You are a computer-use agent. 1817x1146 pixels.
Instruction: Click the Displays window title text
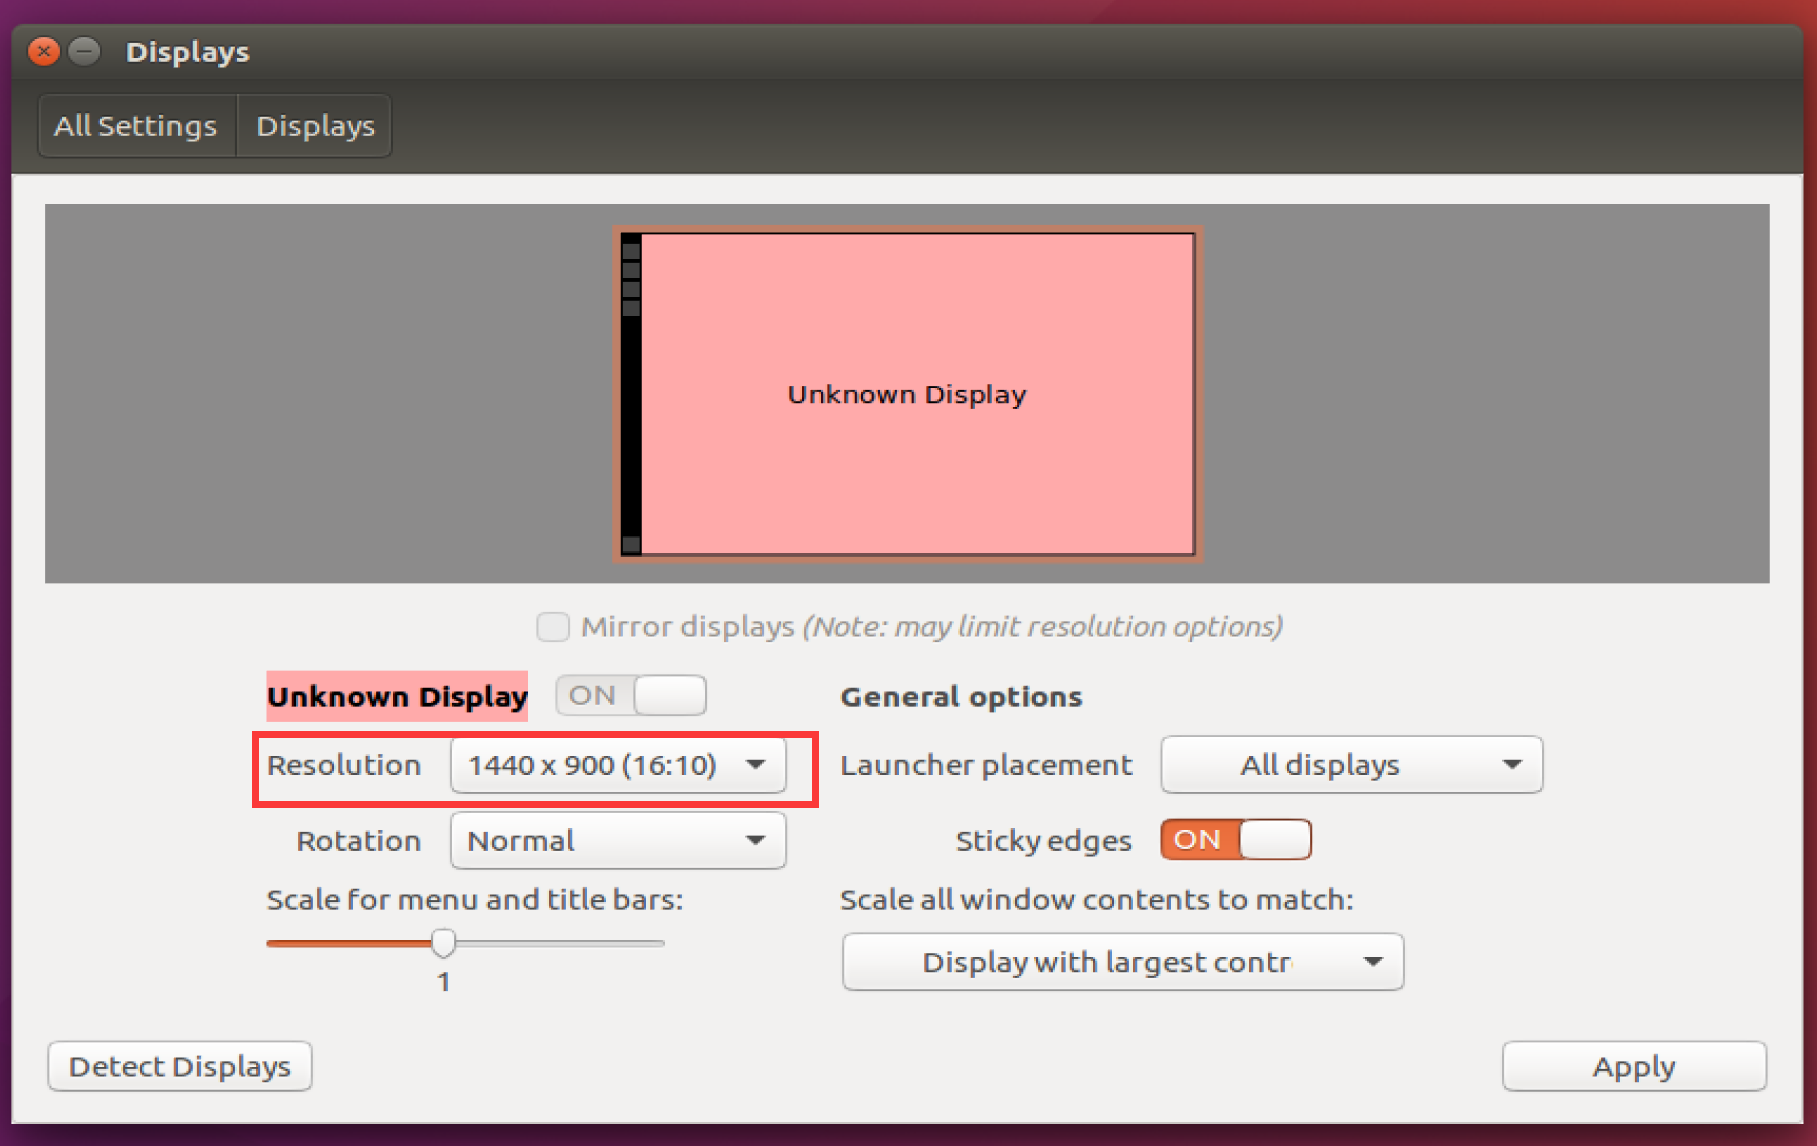click(x=187, y=52)
